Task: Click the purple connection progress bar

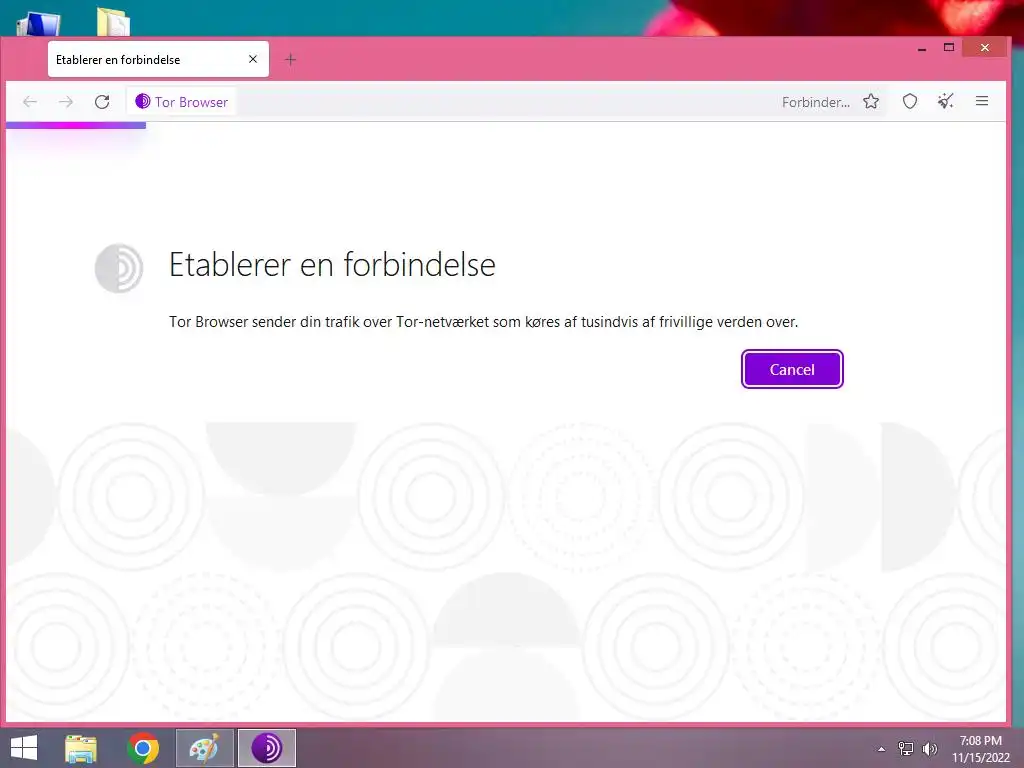Action: pos(76,125)
